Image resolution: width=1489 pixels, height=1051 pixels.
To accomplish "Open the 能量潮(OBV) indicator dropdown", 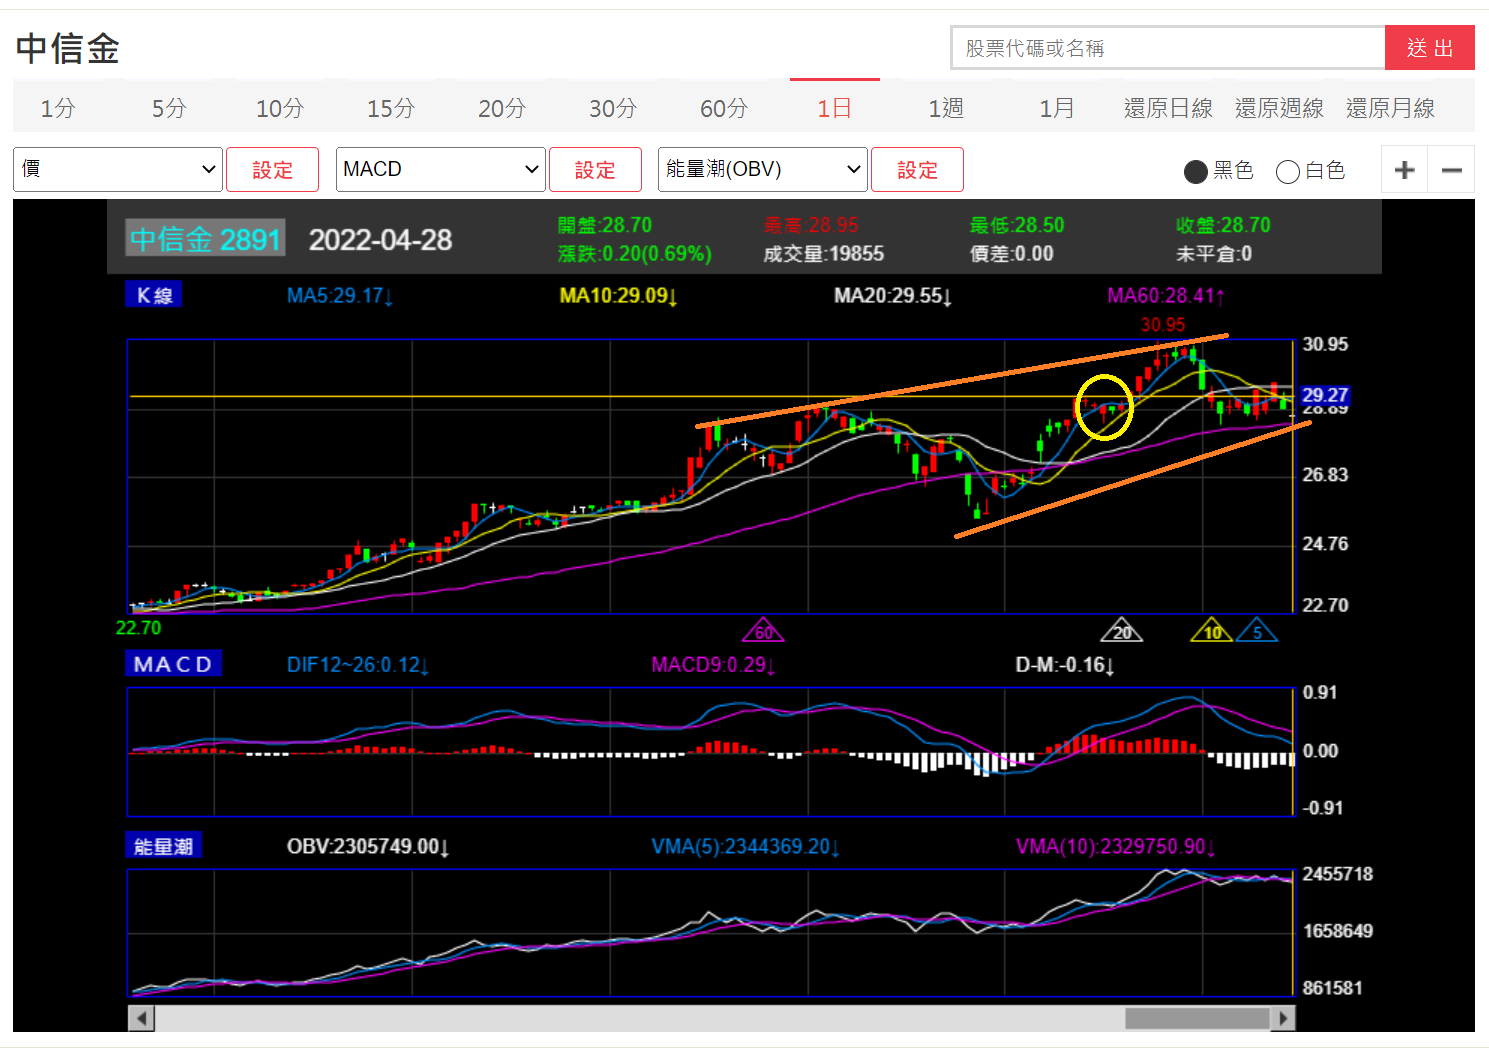I will pyautogui.click(x=762, y=169).
